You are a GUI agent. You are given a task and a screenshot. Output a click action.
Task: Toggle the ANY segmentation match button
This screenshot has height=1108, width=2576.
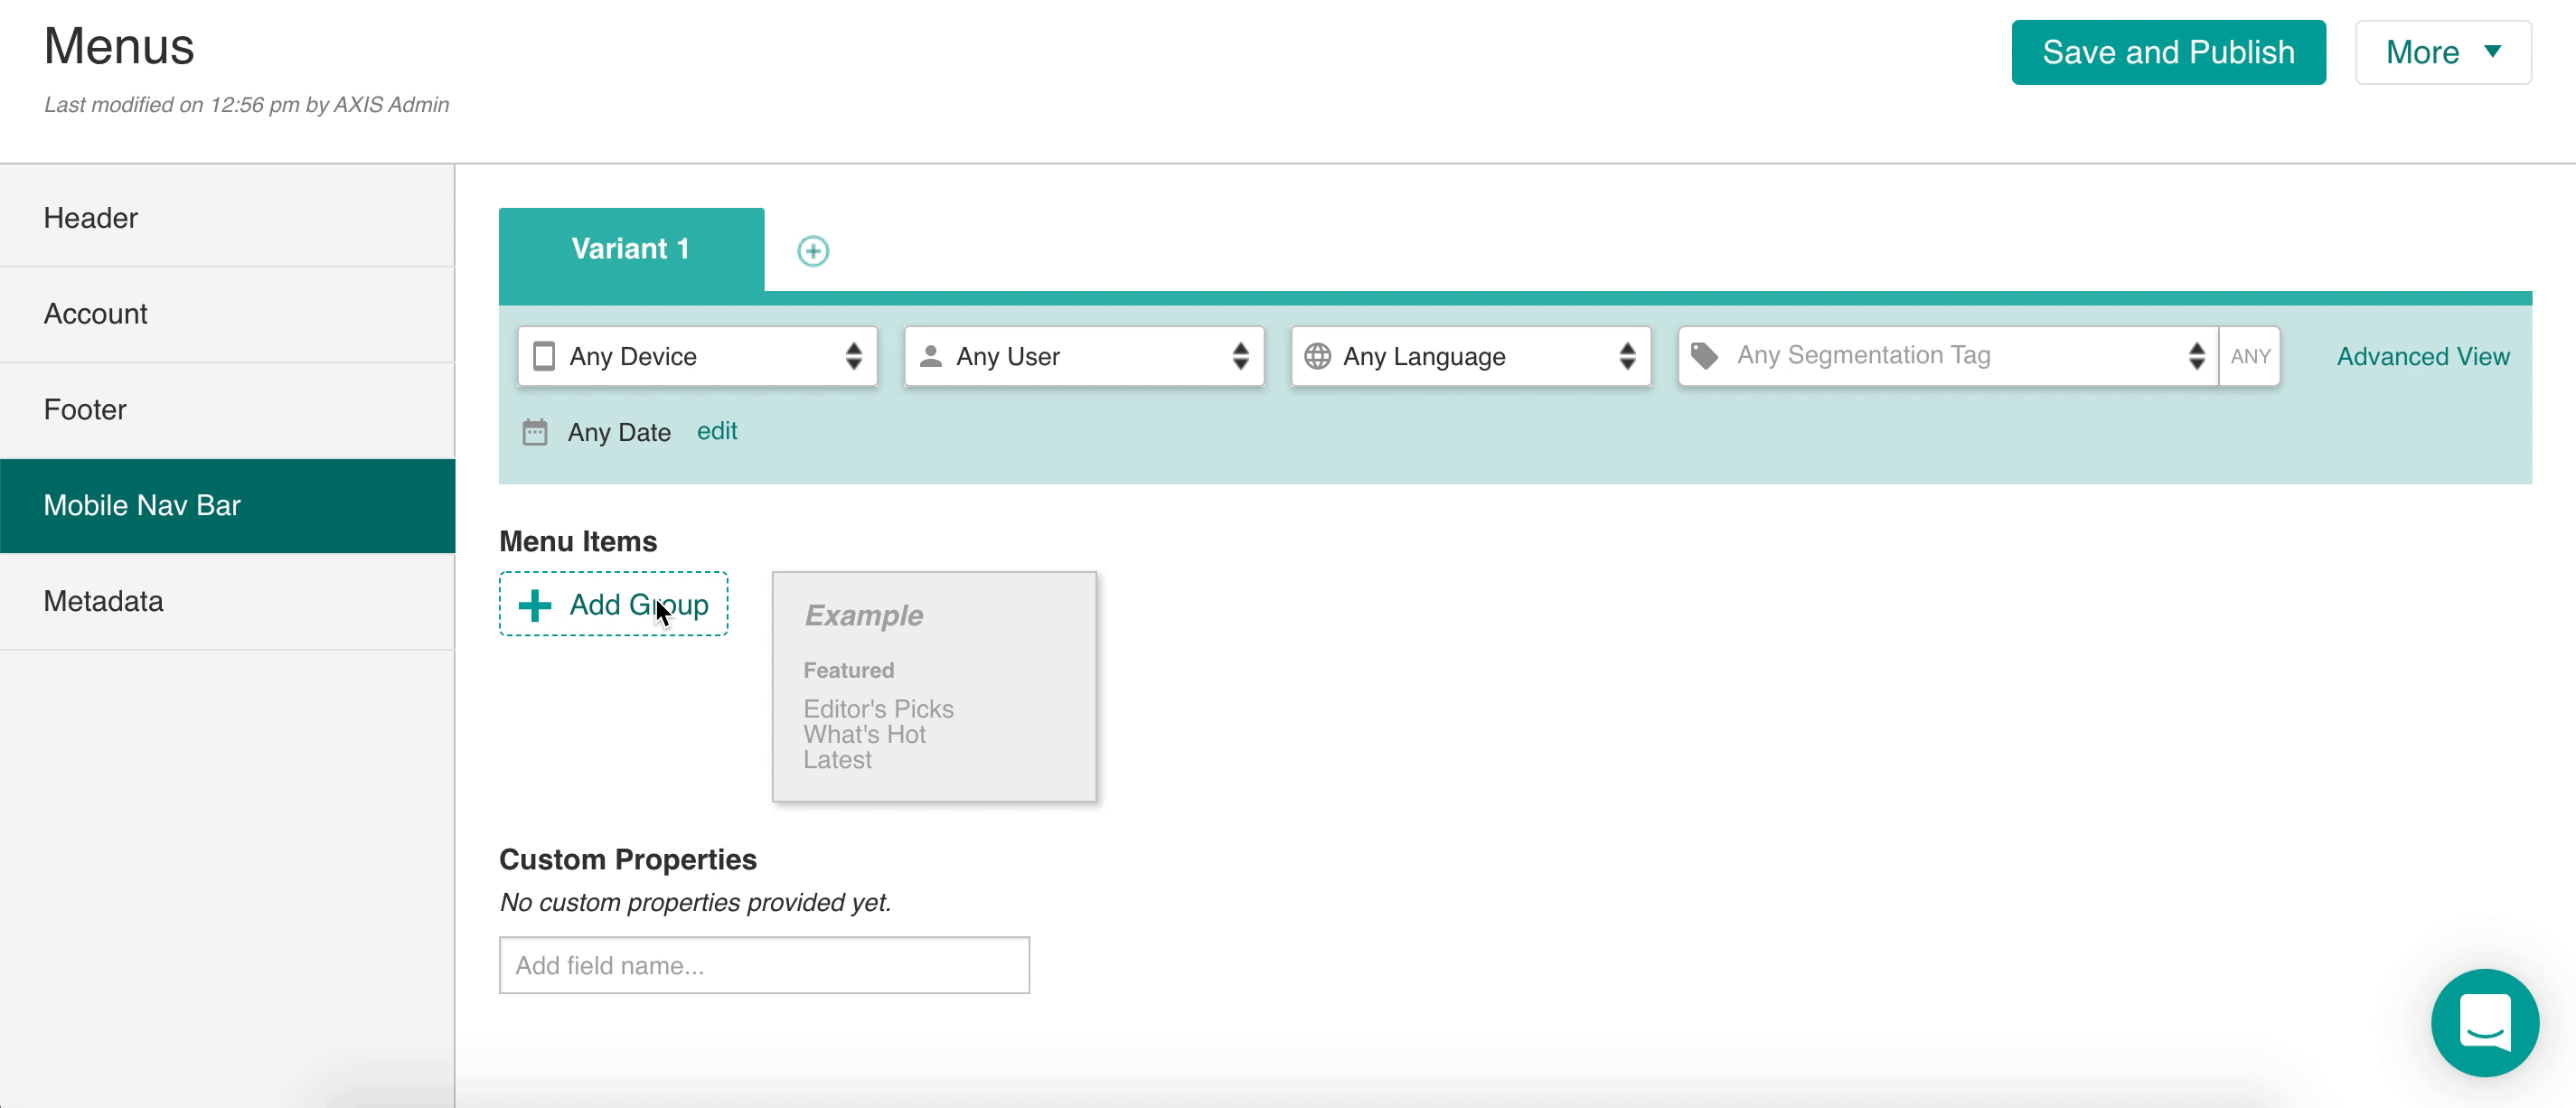[x=2249, y=356]
